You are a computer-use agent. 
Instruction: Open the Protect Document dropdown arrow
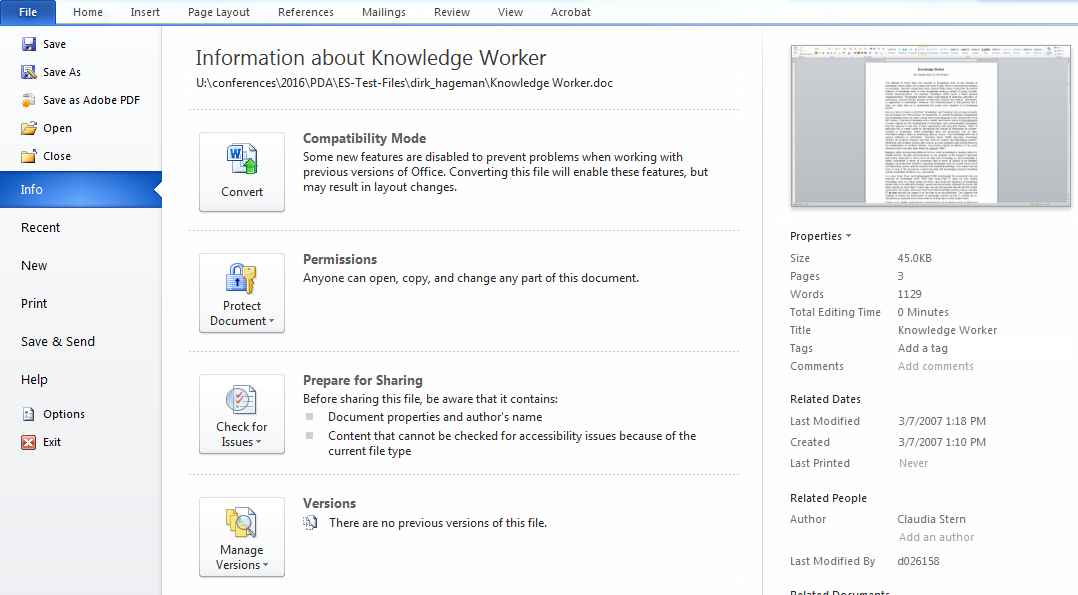point(272,321)
